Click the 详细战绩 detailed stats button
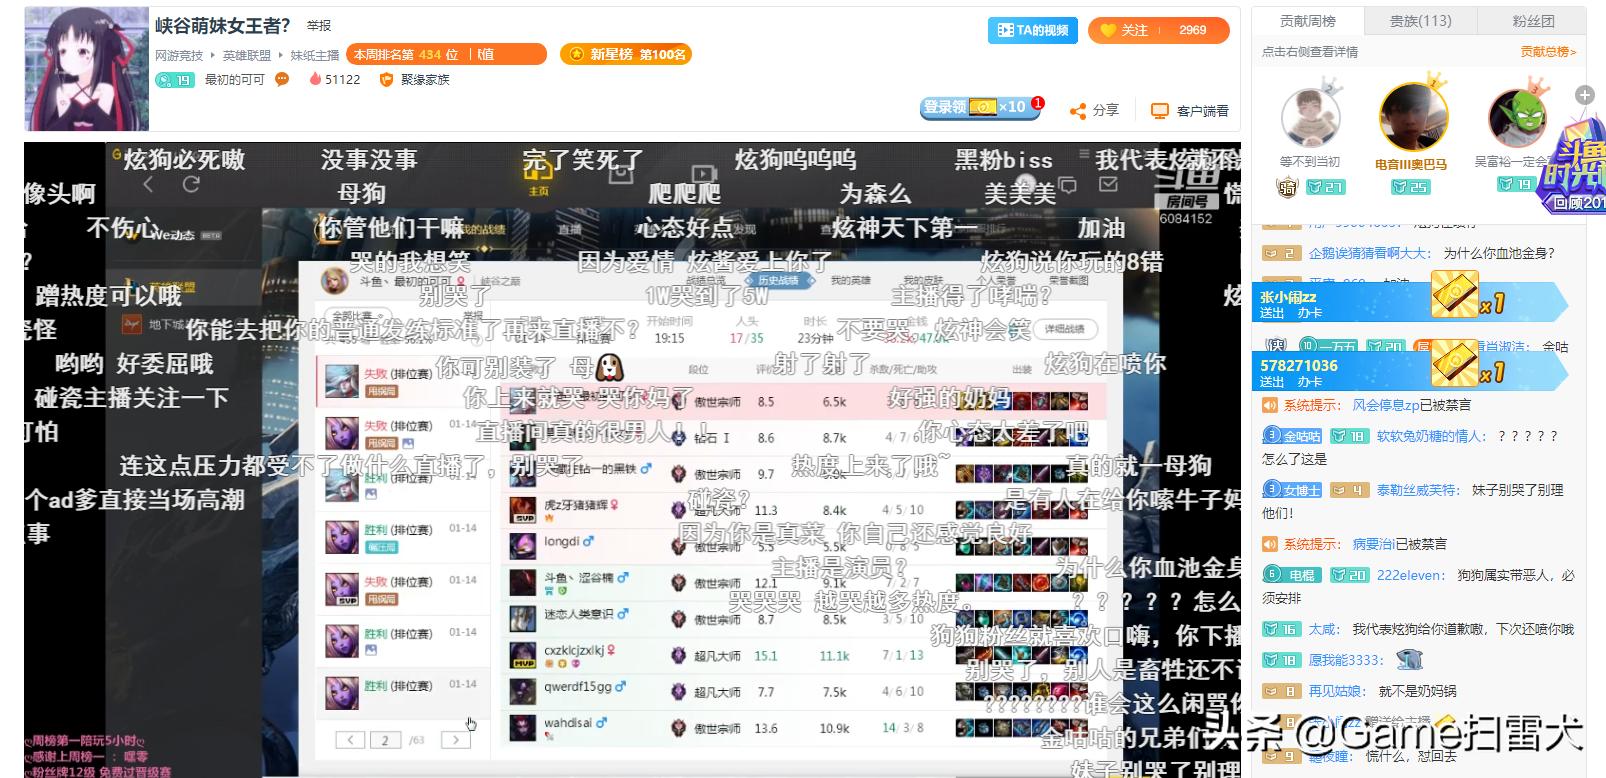The width and height of the screenshot is (1606, 778). [x=1065, y=329]
